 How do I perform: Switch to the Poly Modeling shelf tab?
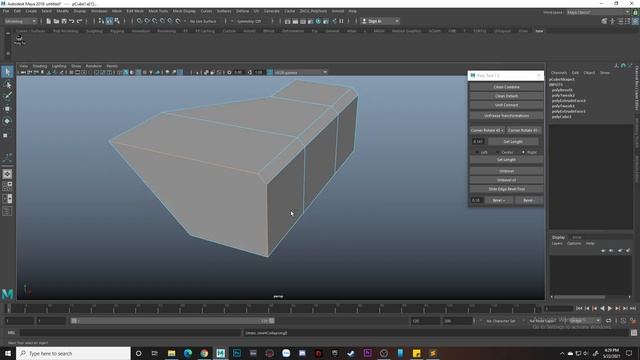tap(65, 31)
